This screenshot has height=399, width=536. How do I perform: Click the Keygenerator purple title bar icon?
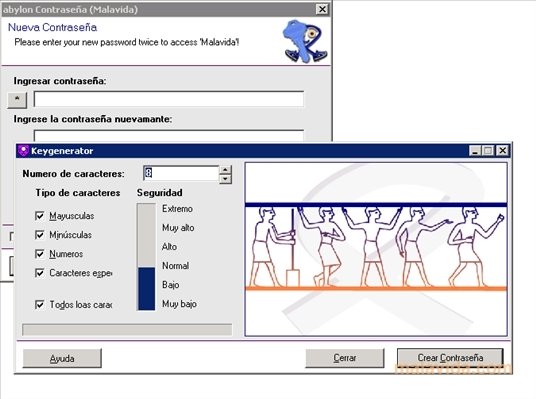23,151
